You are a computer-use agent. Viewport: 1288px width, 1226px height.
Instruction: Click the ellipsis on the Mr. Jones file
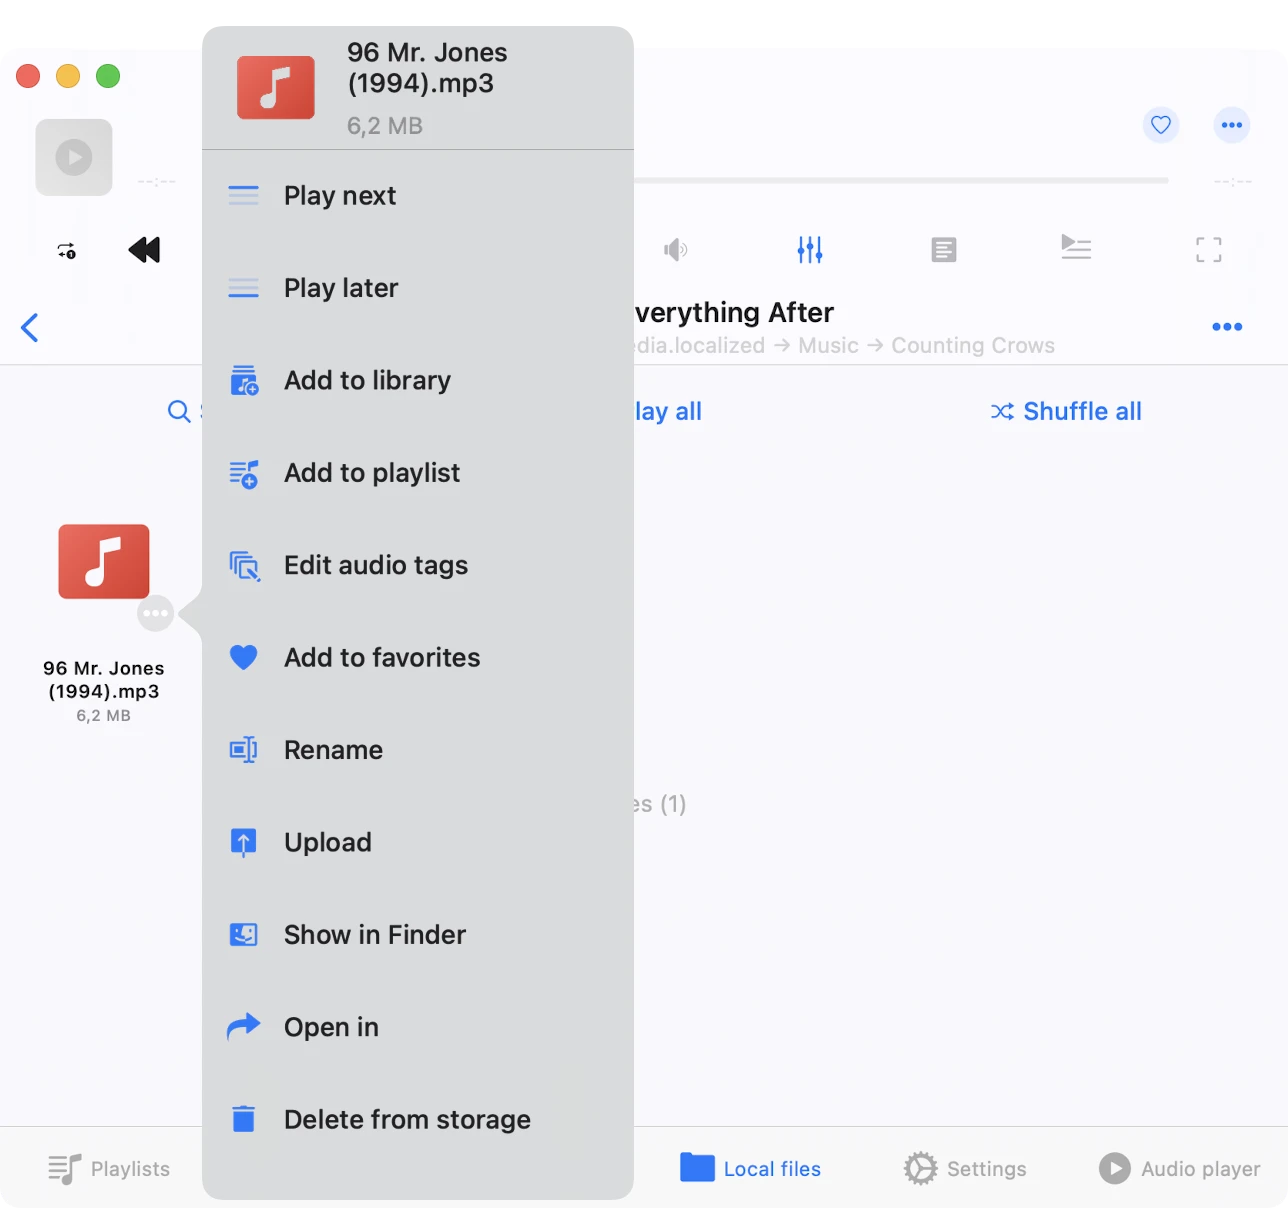tap(155, 613)
